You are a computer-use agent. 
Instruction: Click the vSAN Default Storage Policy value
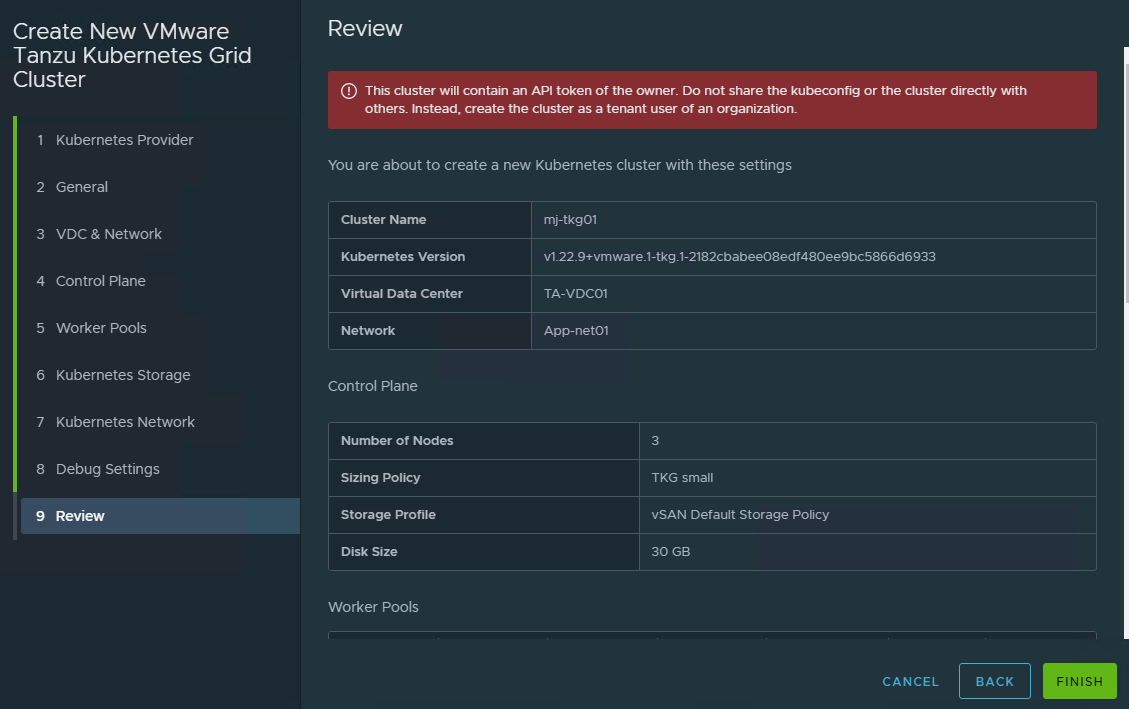(x=740, y=515)
